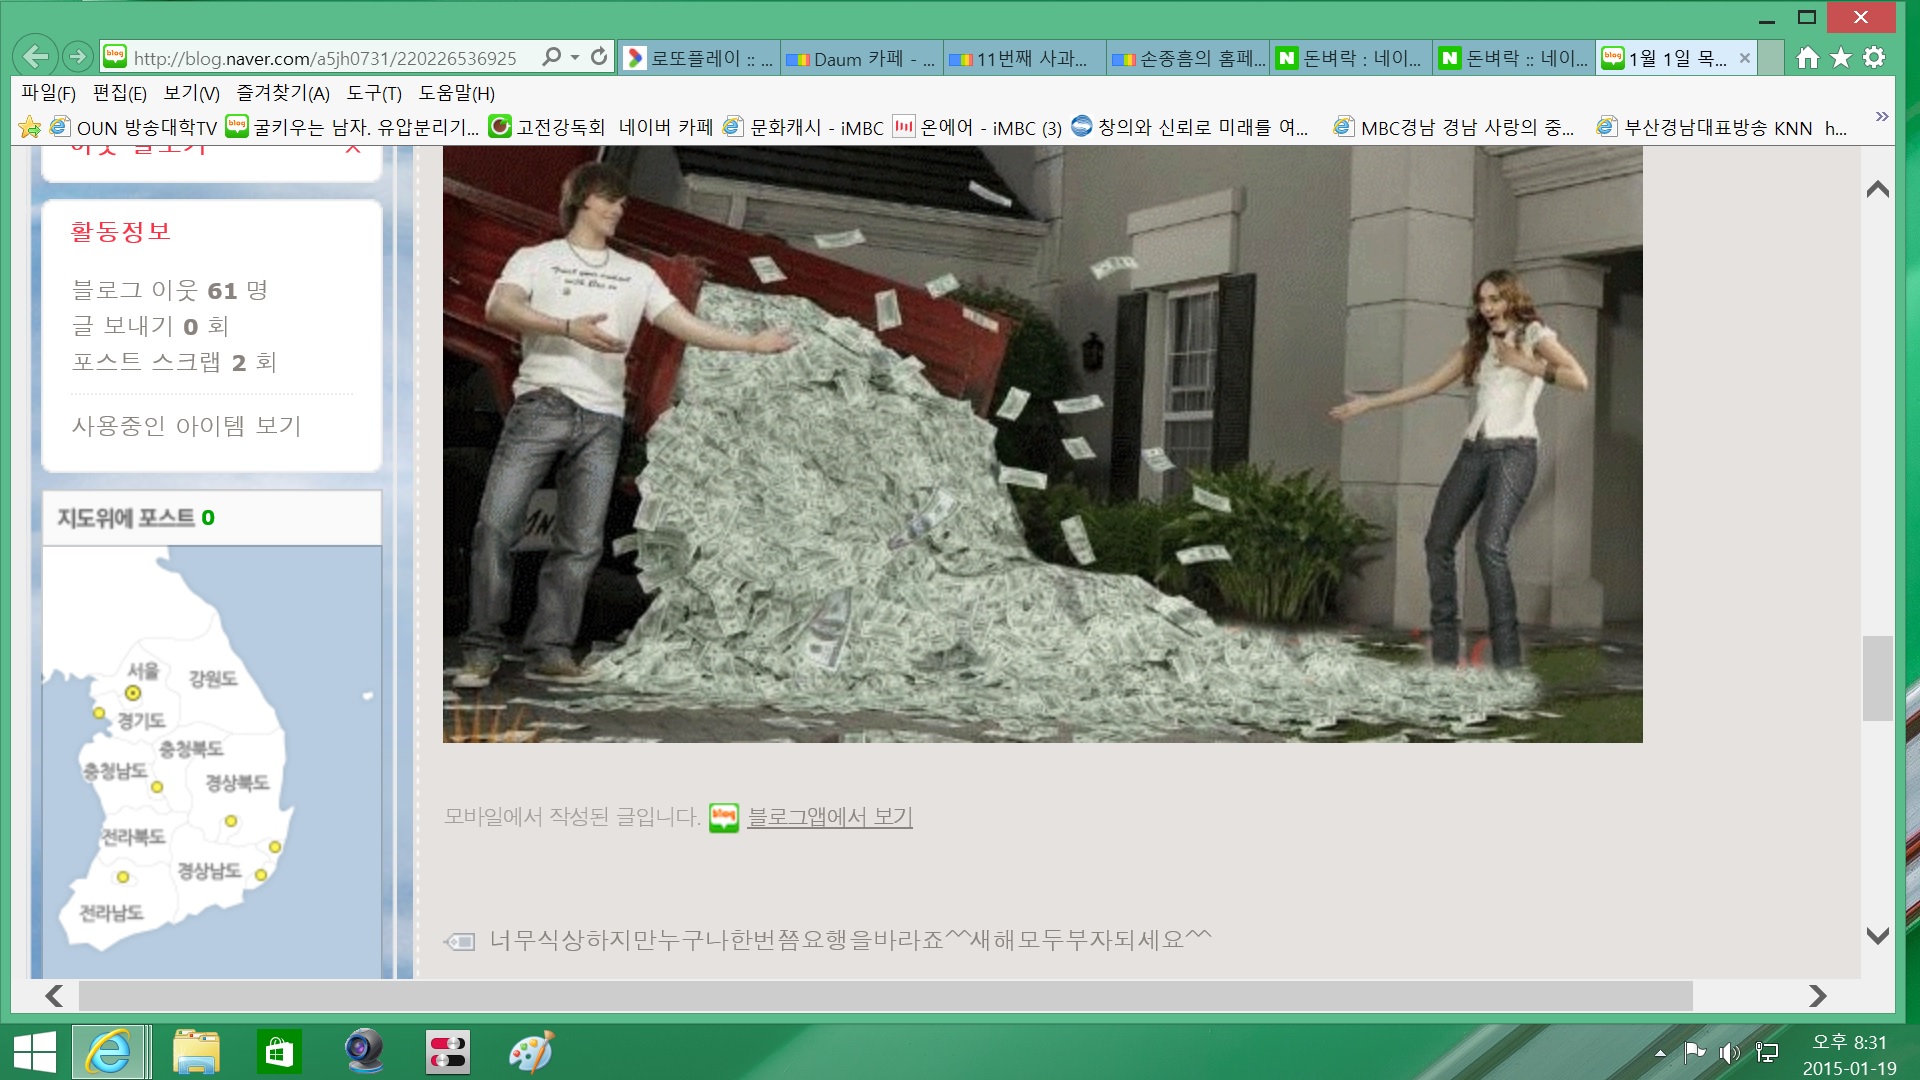Switch to the Daum 카페 tab
The width and height of the screenshot is (1920, 1080).
tap(860, 59)
